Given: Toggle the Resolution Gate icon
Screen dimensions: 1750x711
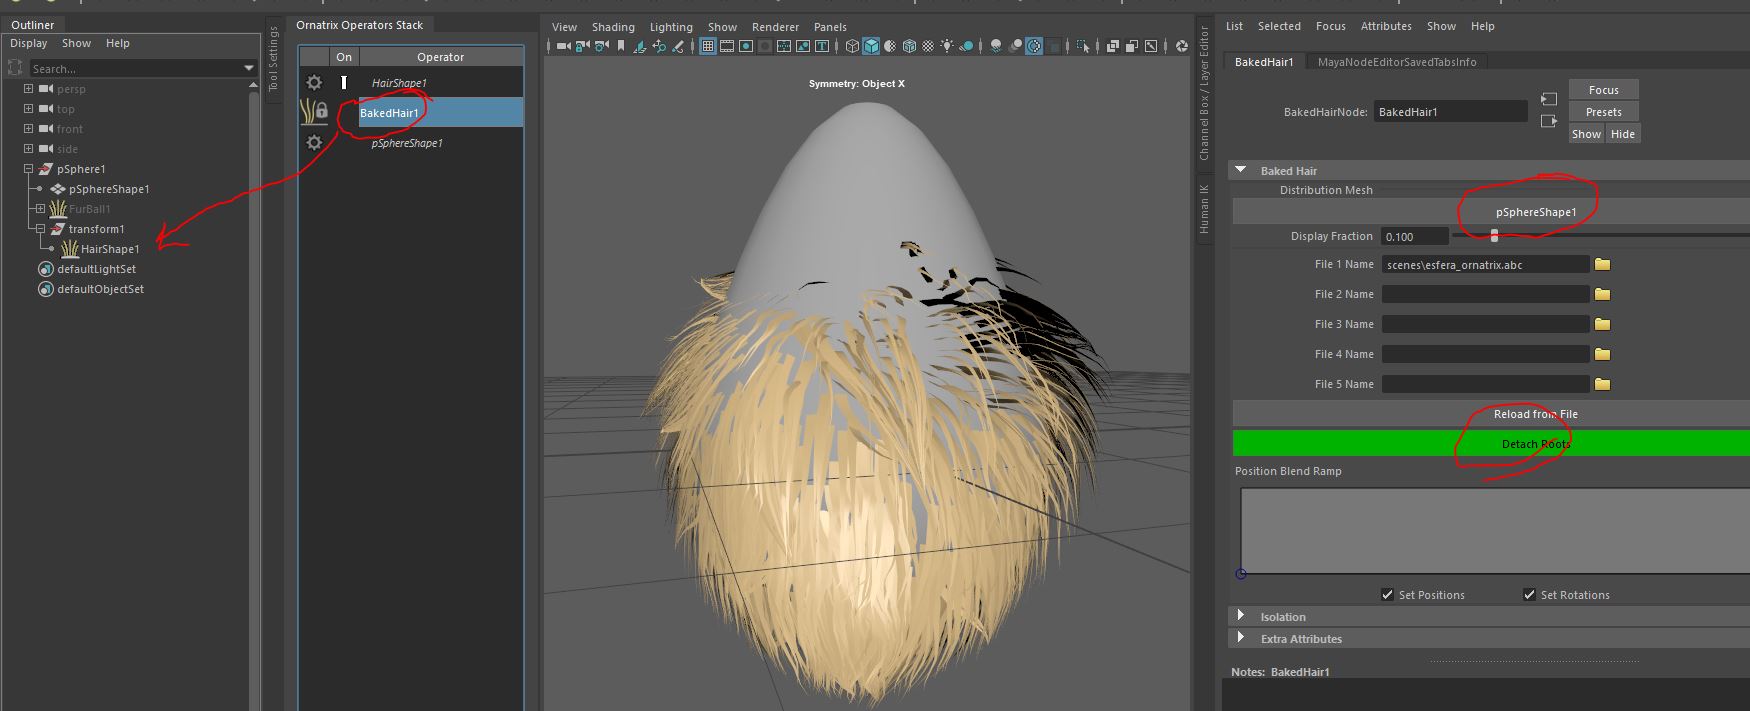Looking at the screenshot, I should [746, 46].
